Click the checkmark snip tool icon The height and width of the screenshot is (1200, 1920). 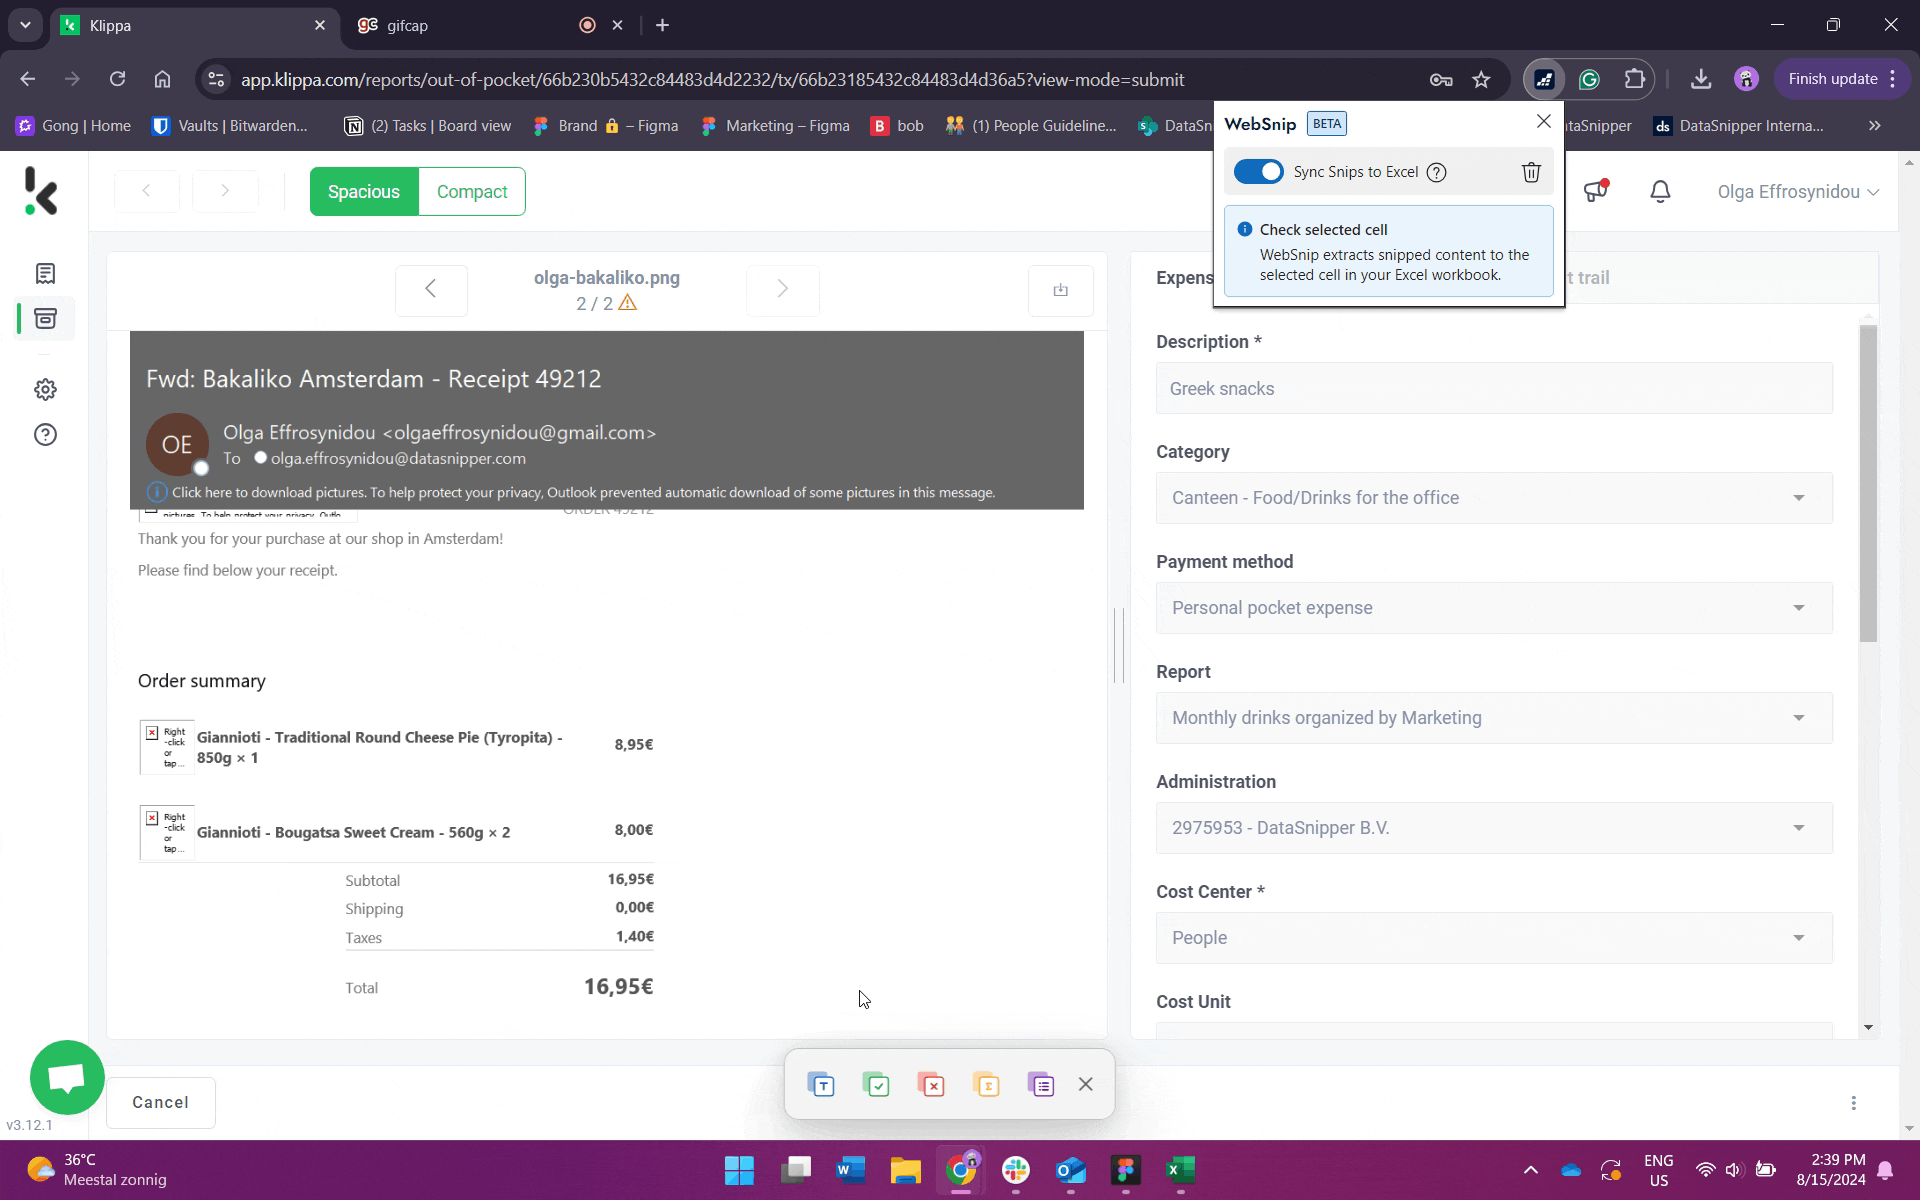click(876, 1084)
